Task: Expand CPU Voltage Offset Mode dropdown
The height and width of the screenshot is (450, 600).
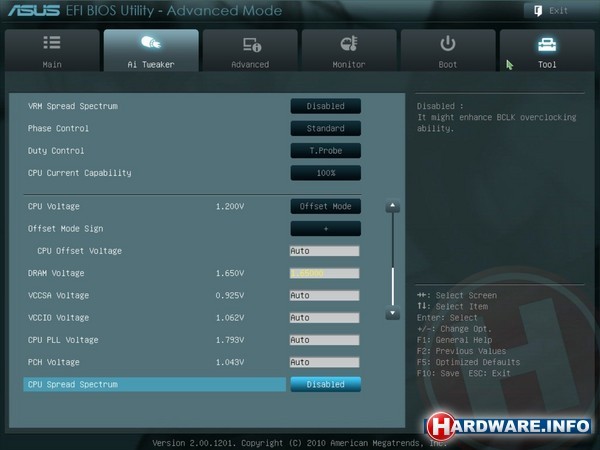Action: (x=325, y=206)
